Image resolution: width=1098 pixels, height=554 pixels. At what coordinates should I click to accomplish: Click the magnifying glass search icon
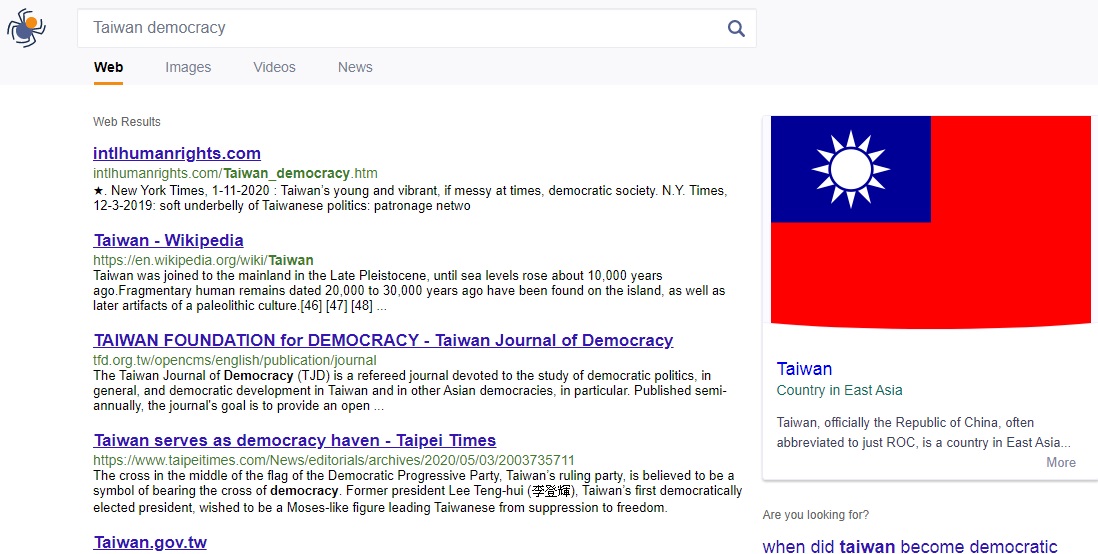coord(736,29)
